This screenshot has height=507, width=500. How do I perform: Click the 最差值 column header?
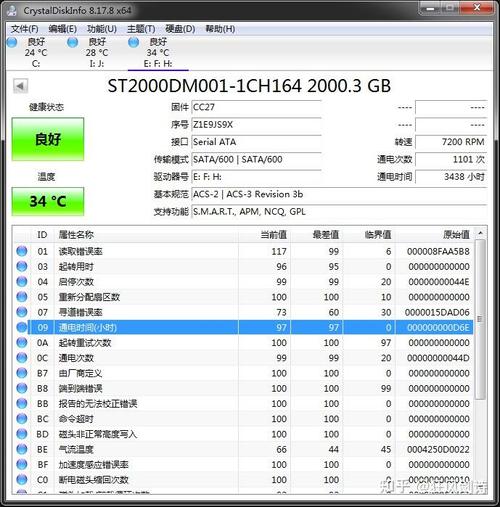coord(317,235)
